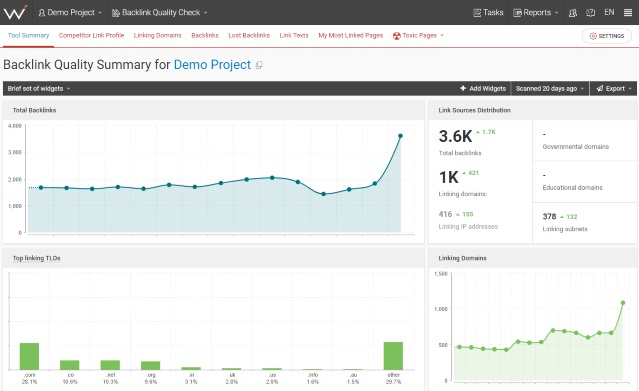The height and width of the screenshot is (391, 639).
Task: Click the 416 Linking IP addresses value
Action: coord(445,214)
